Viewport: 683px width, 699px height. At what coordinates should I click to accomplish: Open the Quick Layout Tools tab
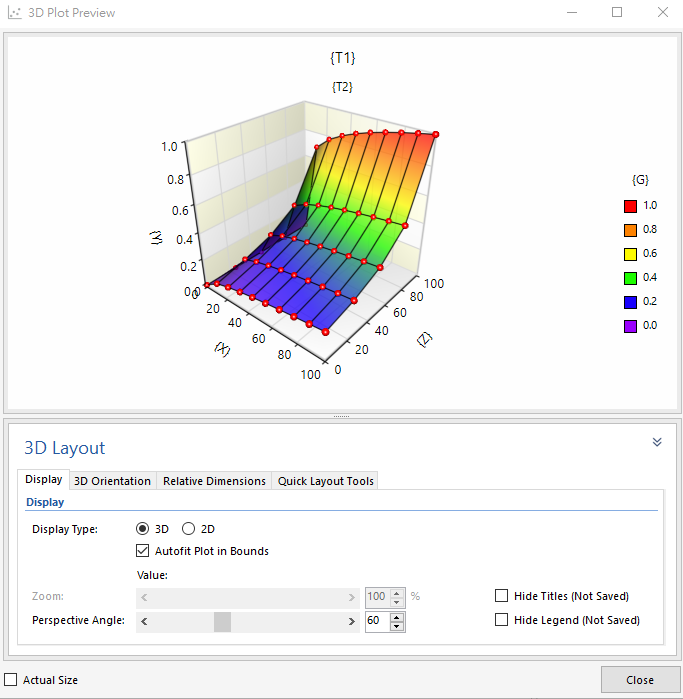point(325,481)
